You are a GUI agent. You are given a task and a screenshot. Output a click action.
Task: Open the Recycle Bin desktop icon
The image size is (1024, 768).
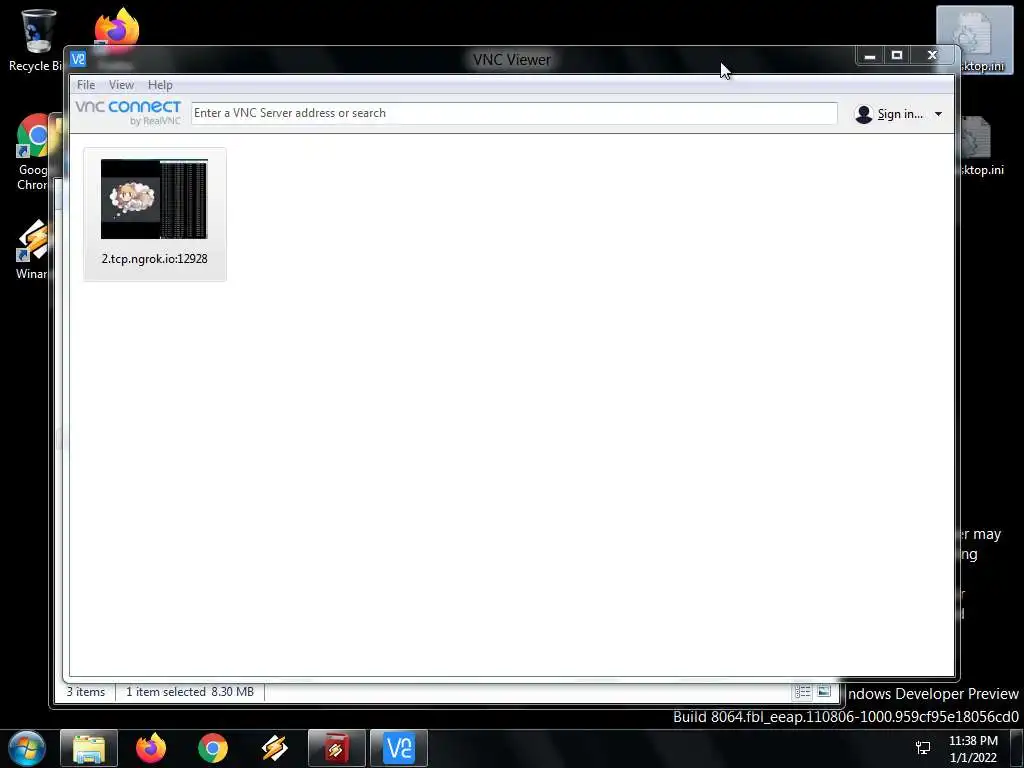36,40
